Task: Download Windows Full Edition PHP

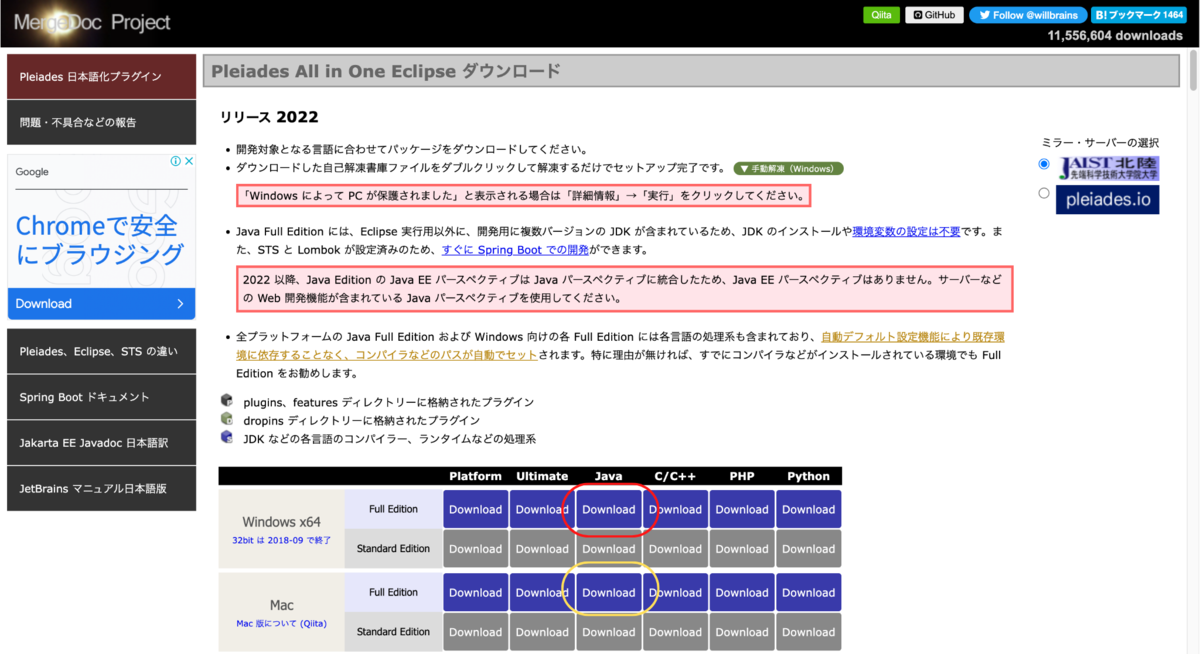Action: coord(742,509)
